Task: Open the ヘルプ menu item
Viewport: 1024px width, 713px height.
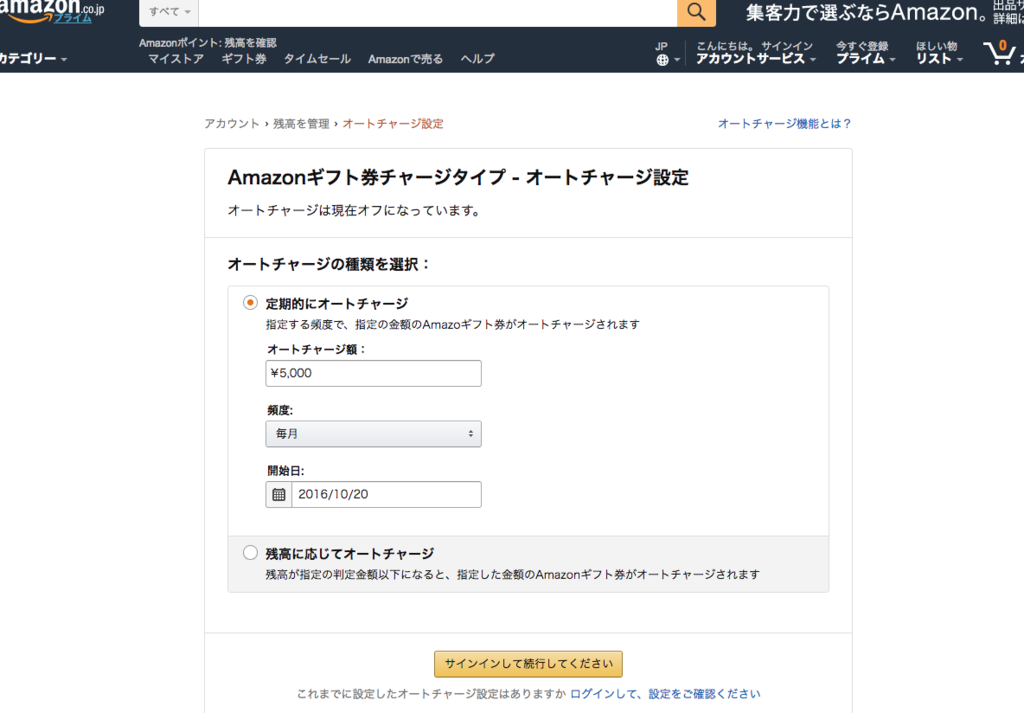Action: [477, 59]
